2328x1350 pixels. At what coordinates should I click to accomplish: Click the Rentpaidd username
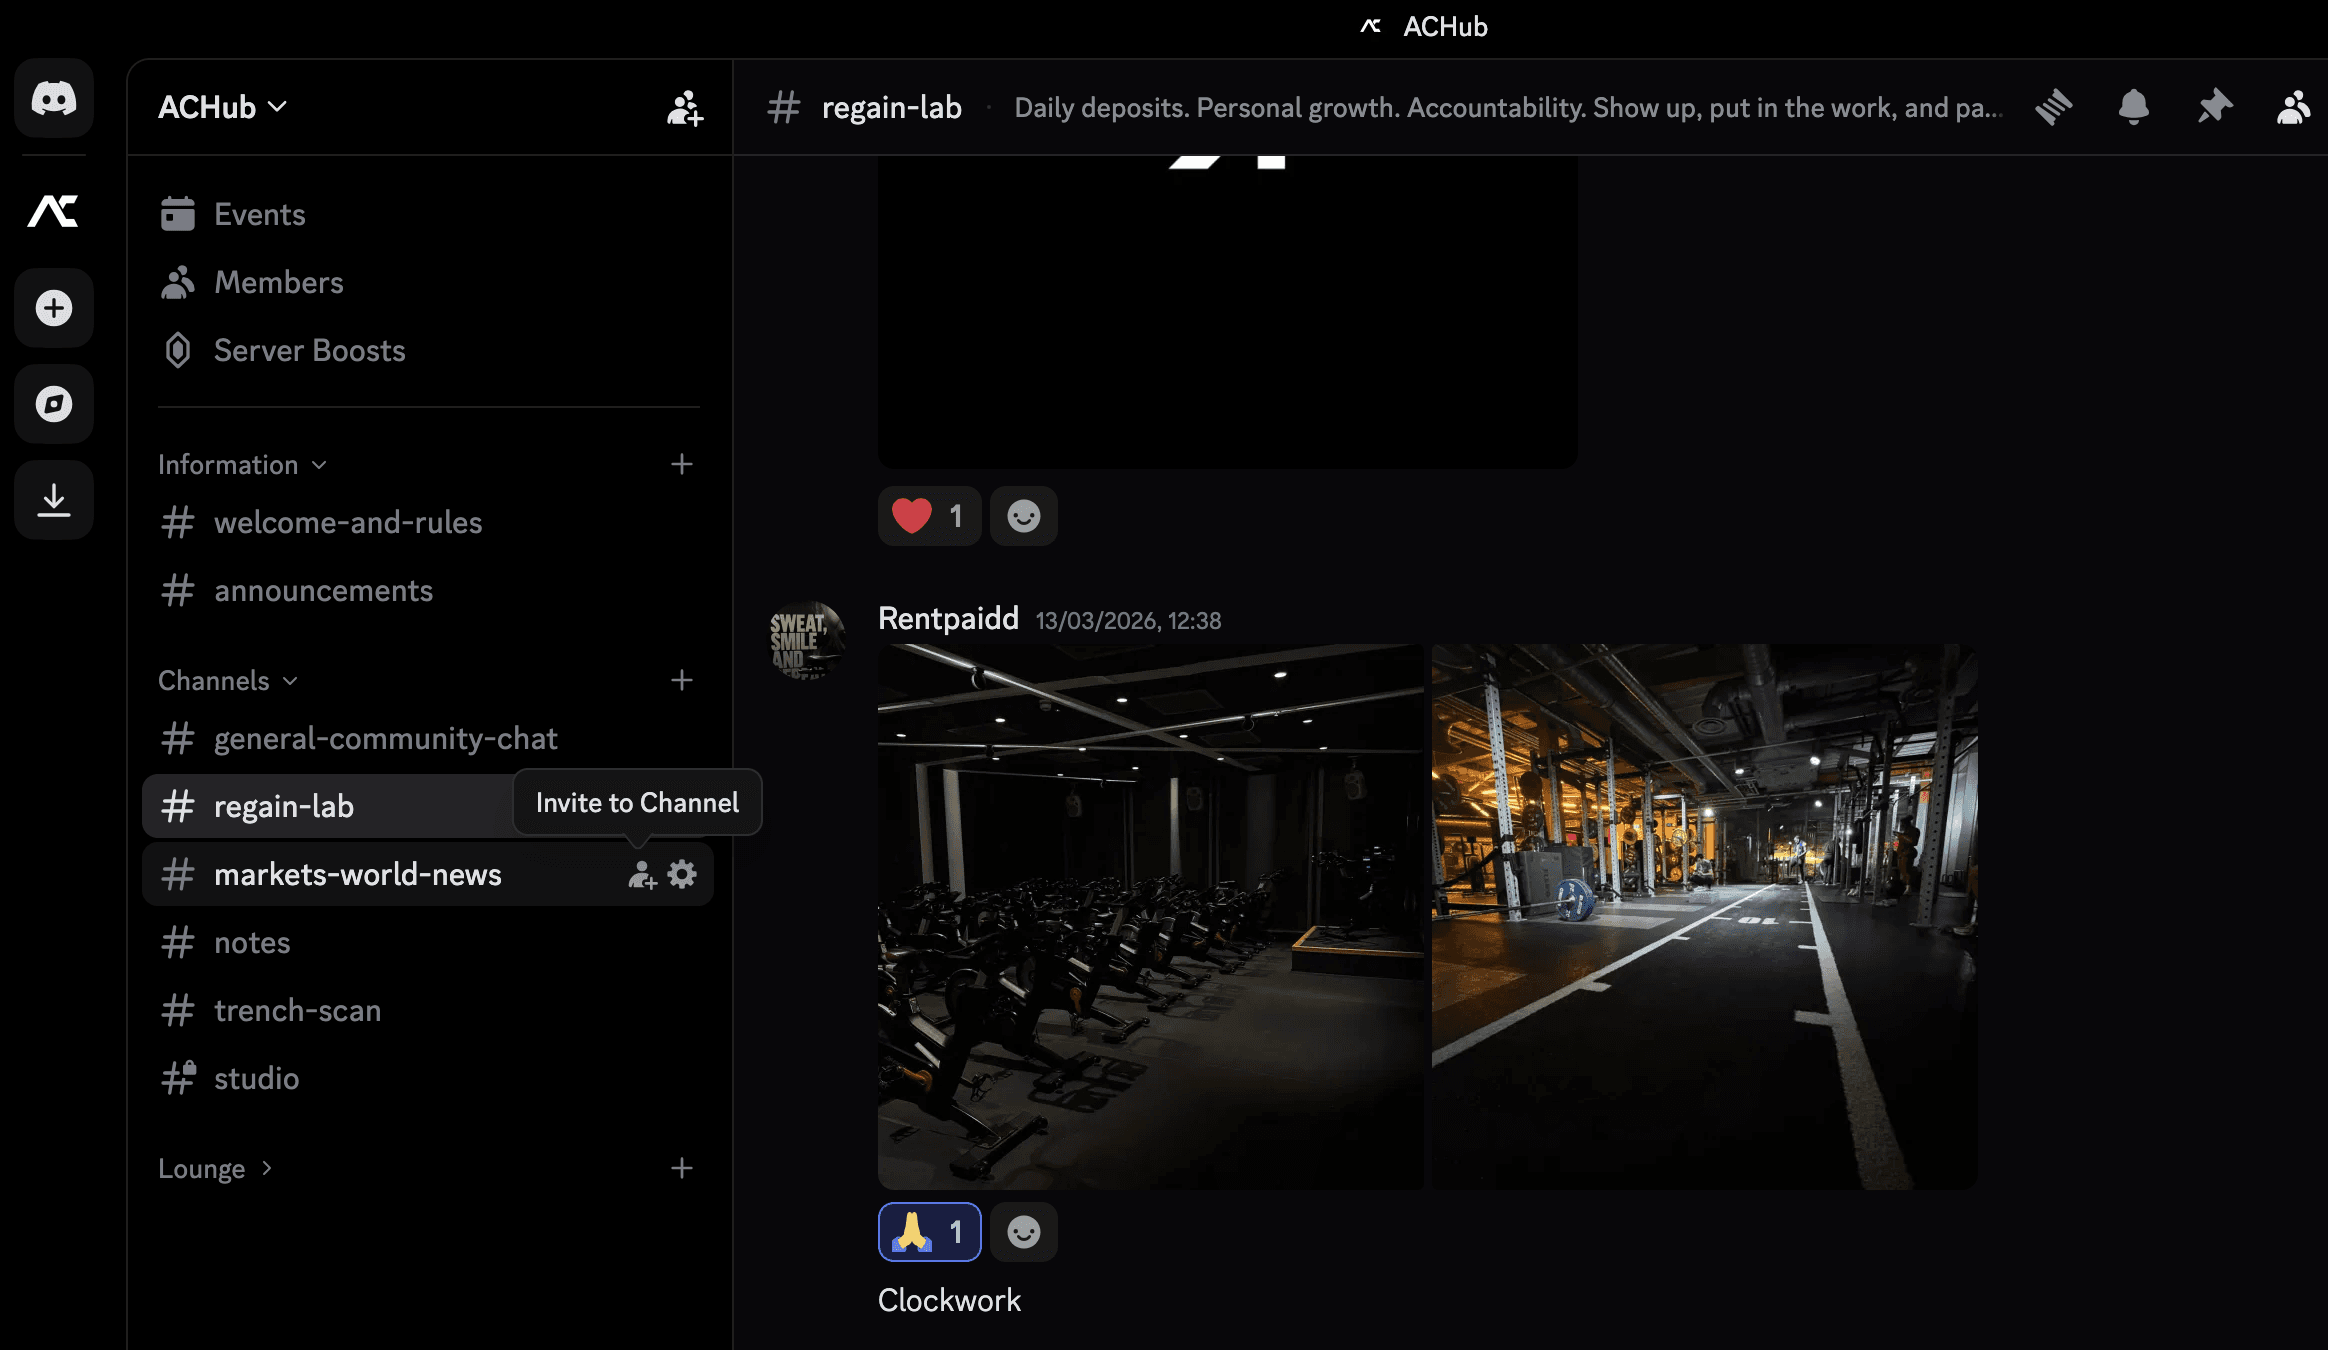coord(948,619)
